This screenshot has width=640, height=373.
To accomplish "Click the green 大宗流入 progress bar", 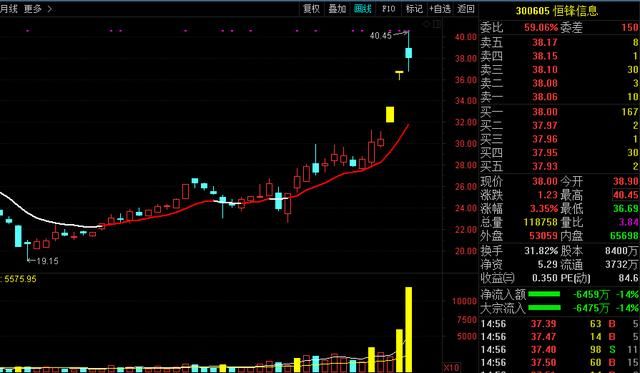I will (x=544, y=308).
